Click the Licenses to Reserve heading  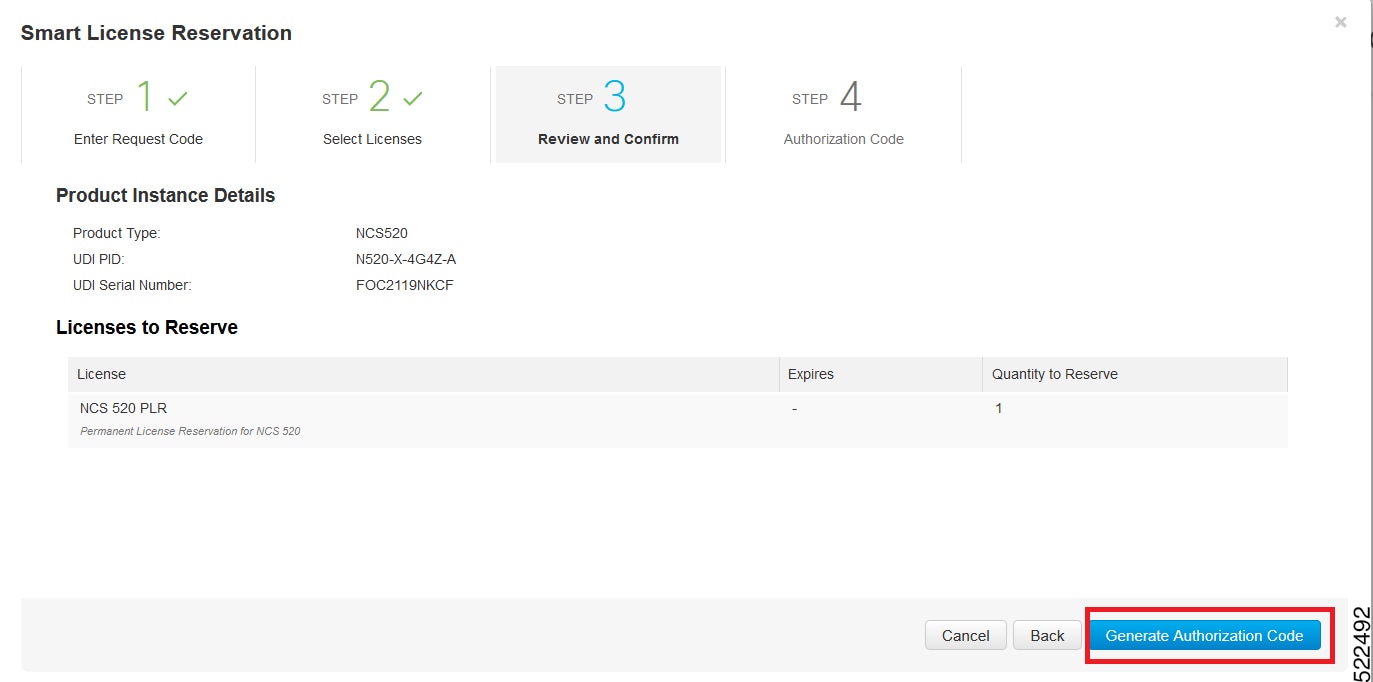pos(147,327)
